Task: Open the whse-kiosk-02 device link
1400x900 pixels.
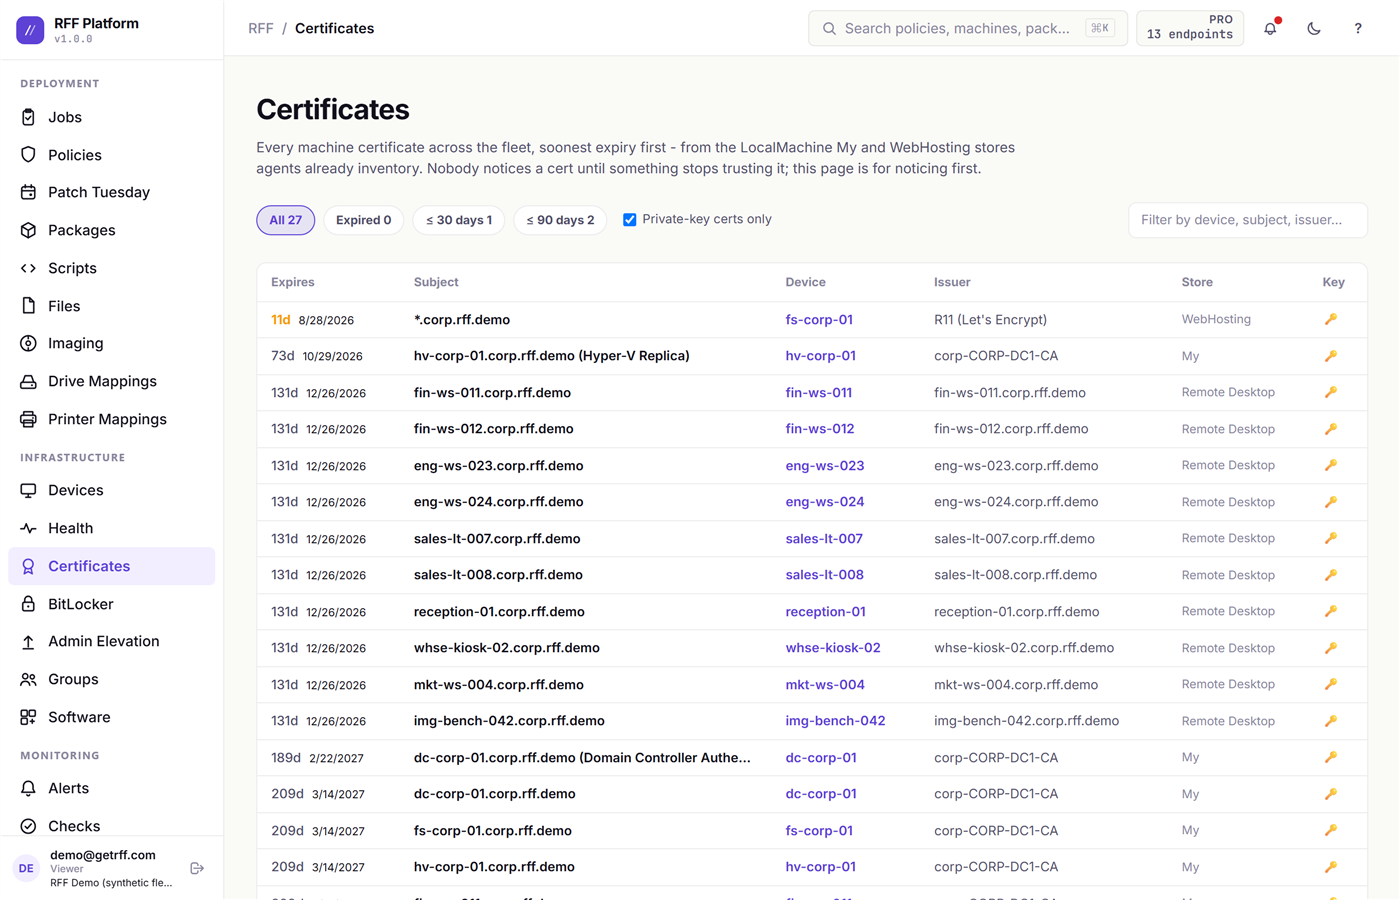Action: (833, 648)
